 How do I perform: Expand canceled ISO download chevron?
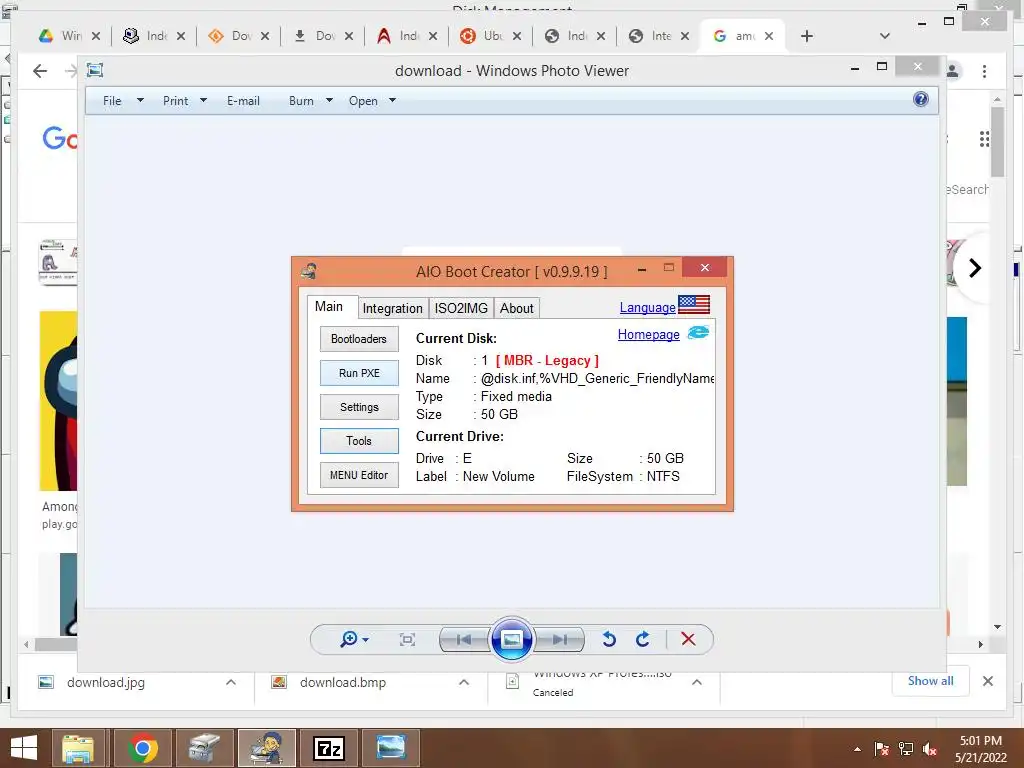click(697, 682)
